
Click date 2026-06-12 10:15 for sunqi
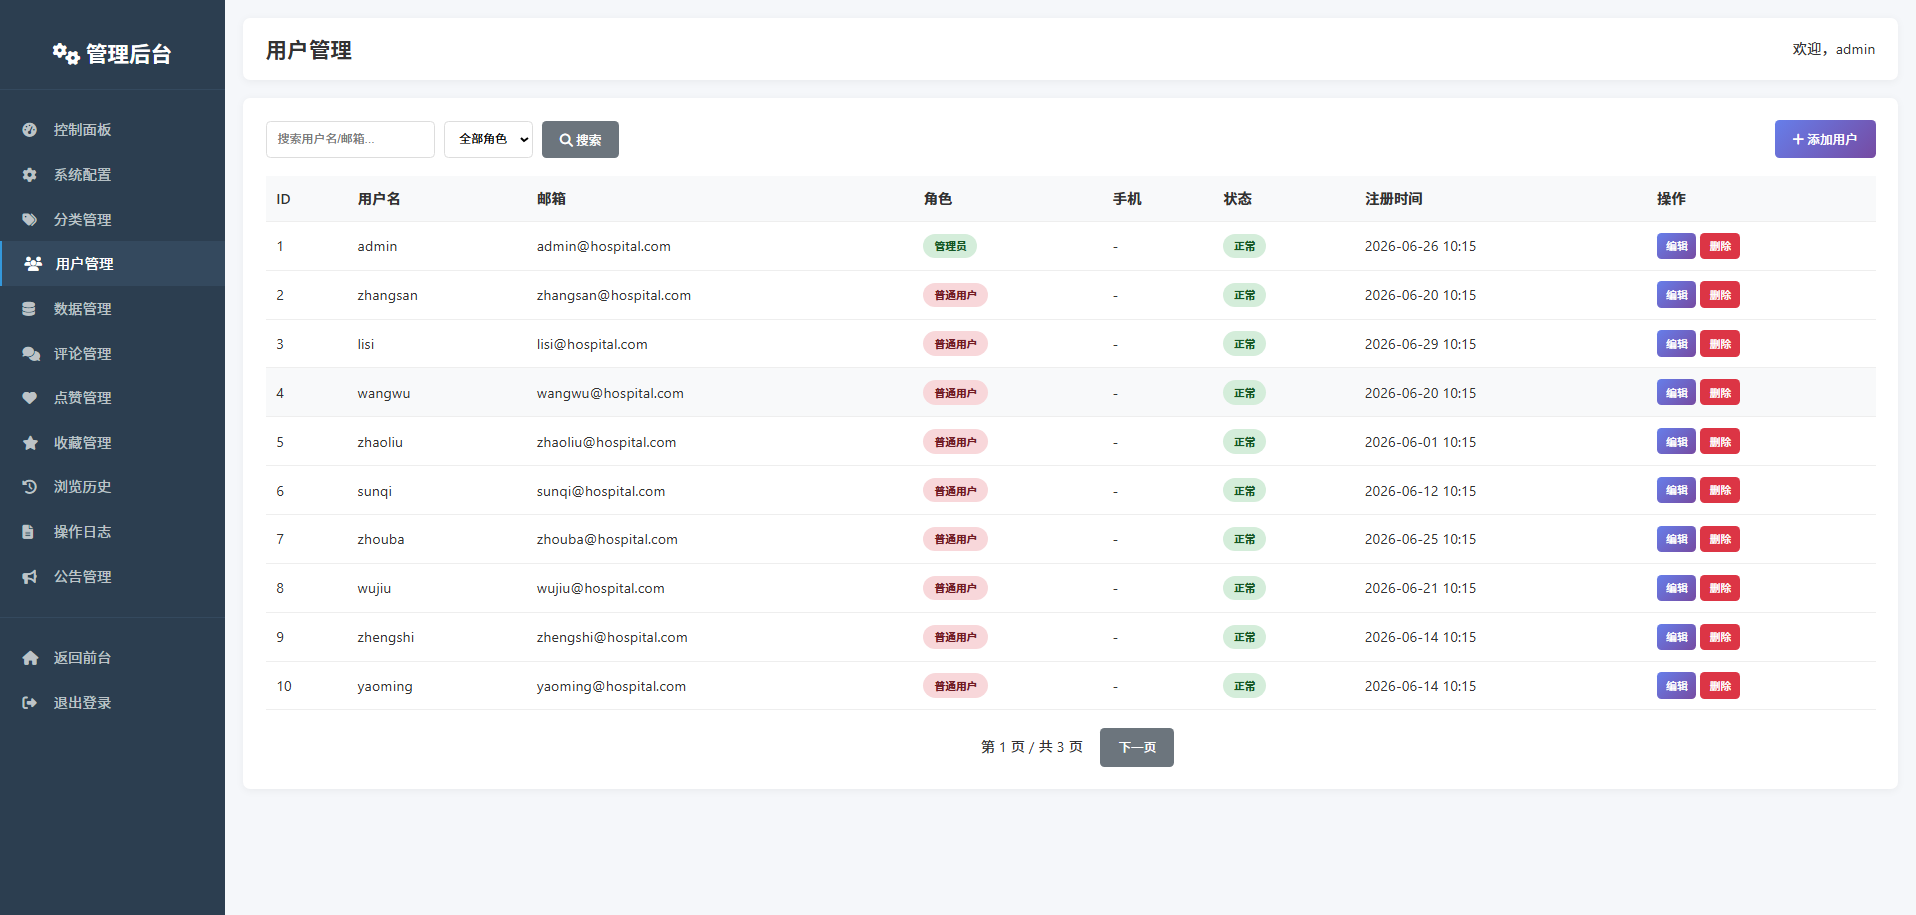coord(1420,491)
